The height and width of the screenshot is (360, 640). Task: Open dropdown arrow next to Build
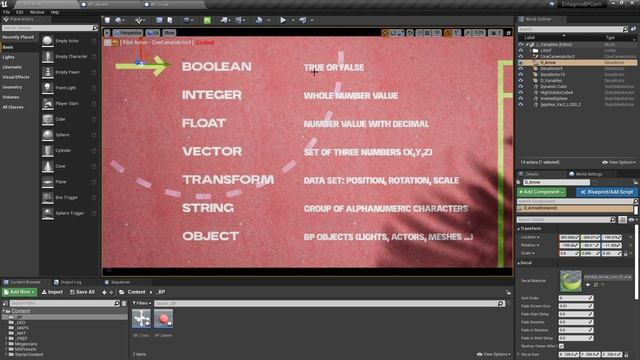click(x=268, y=20)
